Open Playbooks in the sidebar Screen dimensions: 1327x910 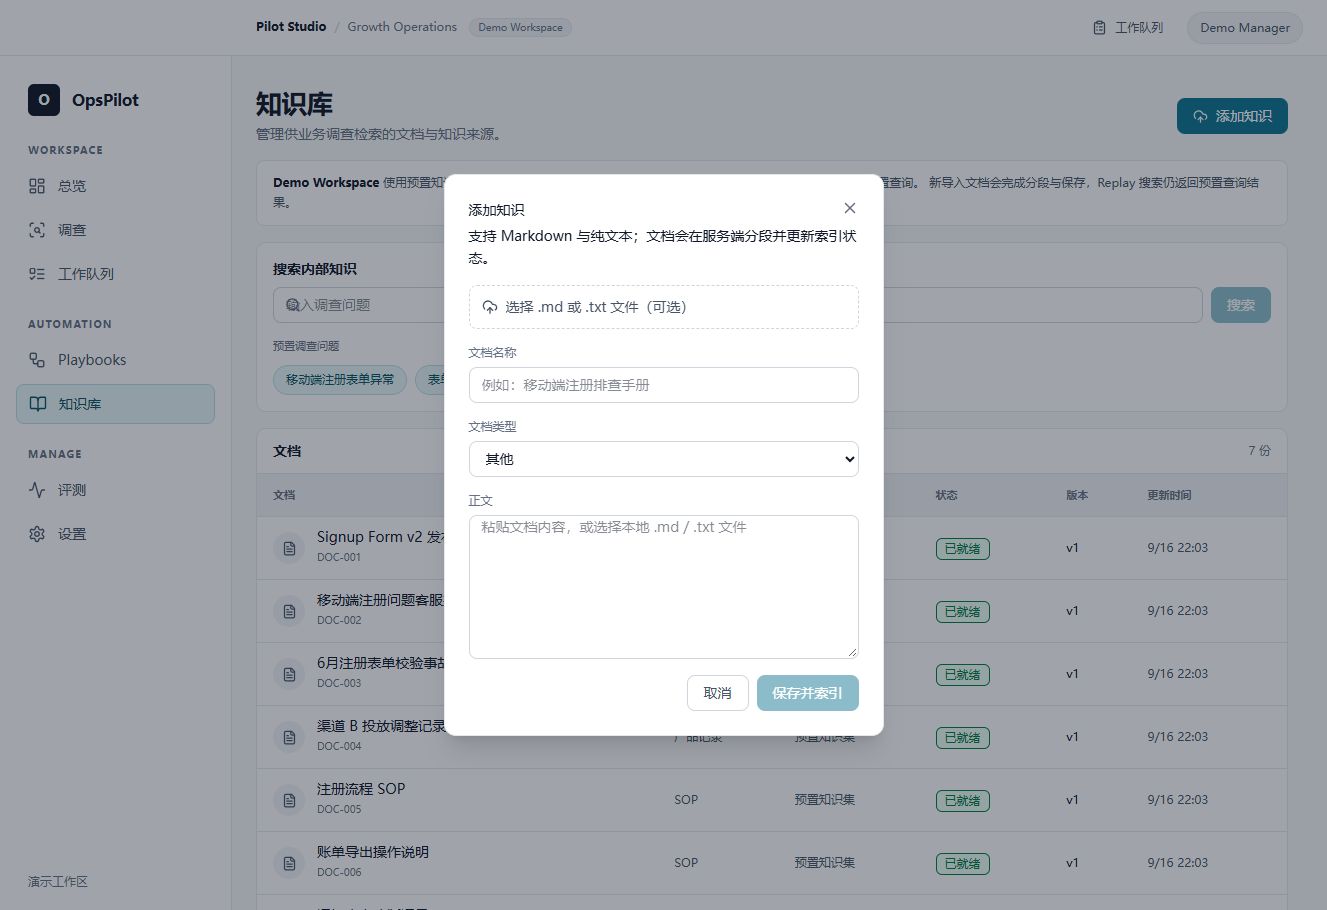point(115,360)
